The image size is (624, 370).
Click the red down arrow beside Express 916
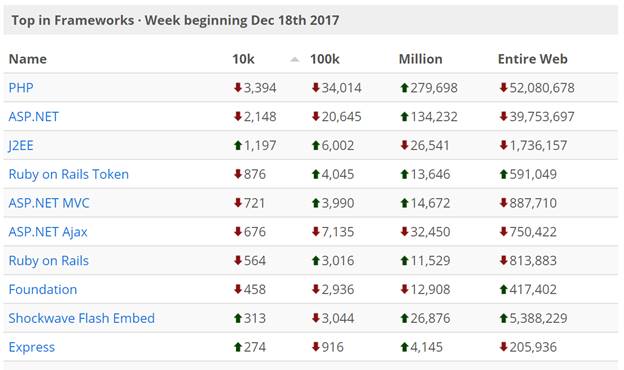(316, 347)
